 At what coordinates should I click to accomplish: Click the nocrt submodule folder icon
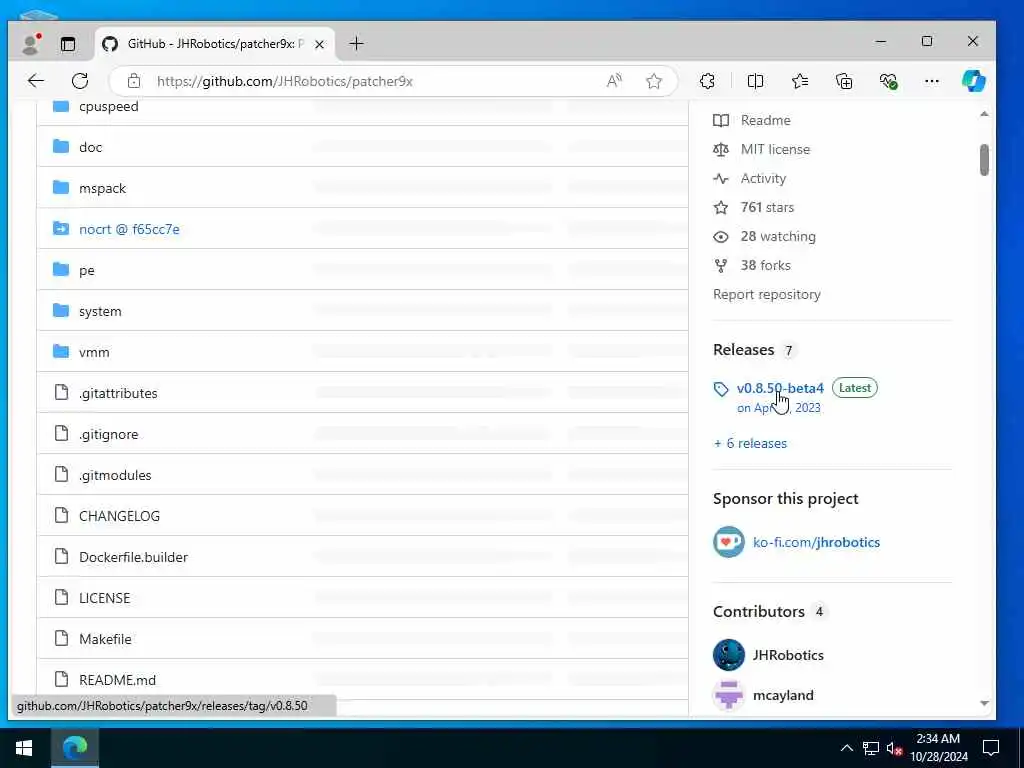61,229
